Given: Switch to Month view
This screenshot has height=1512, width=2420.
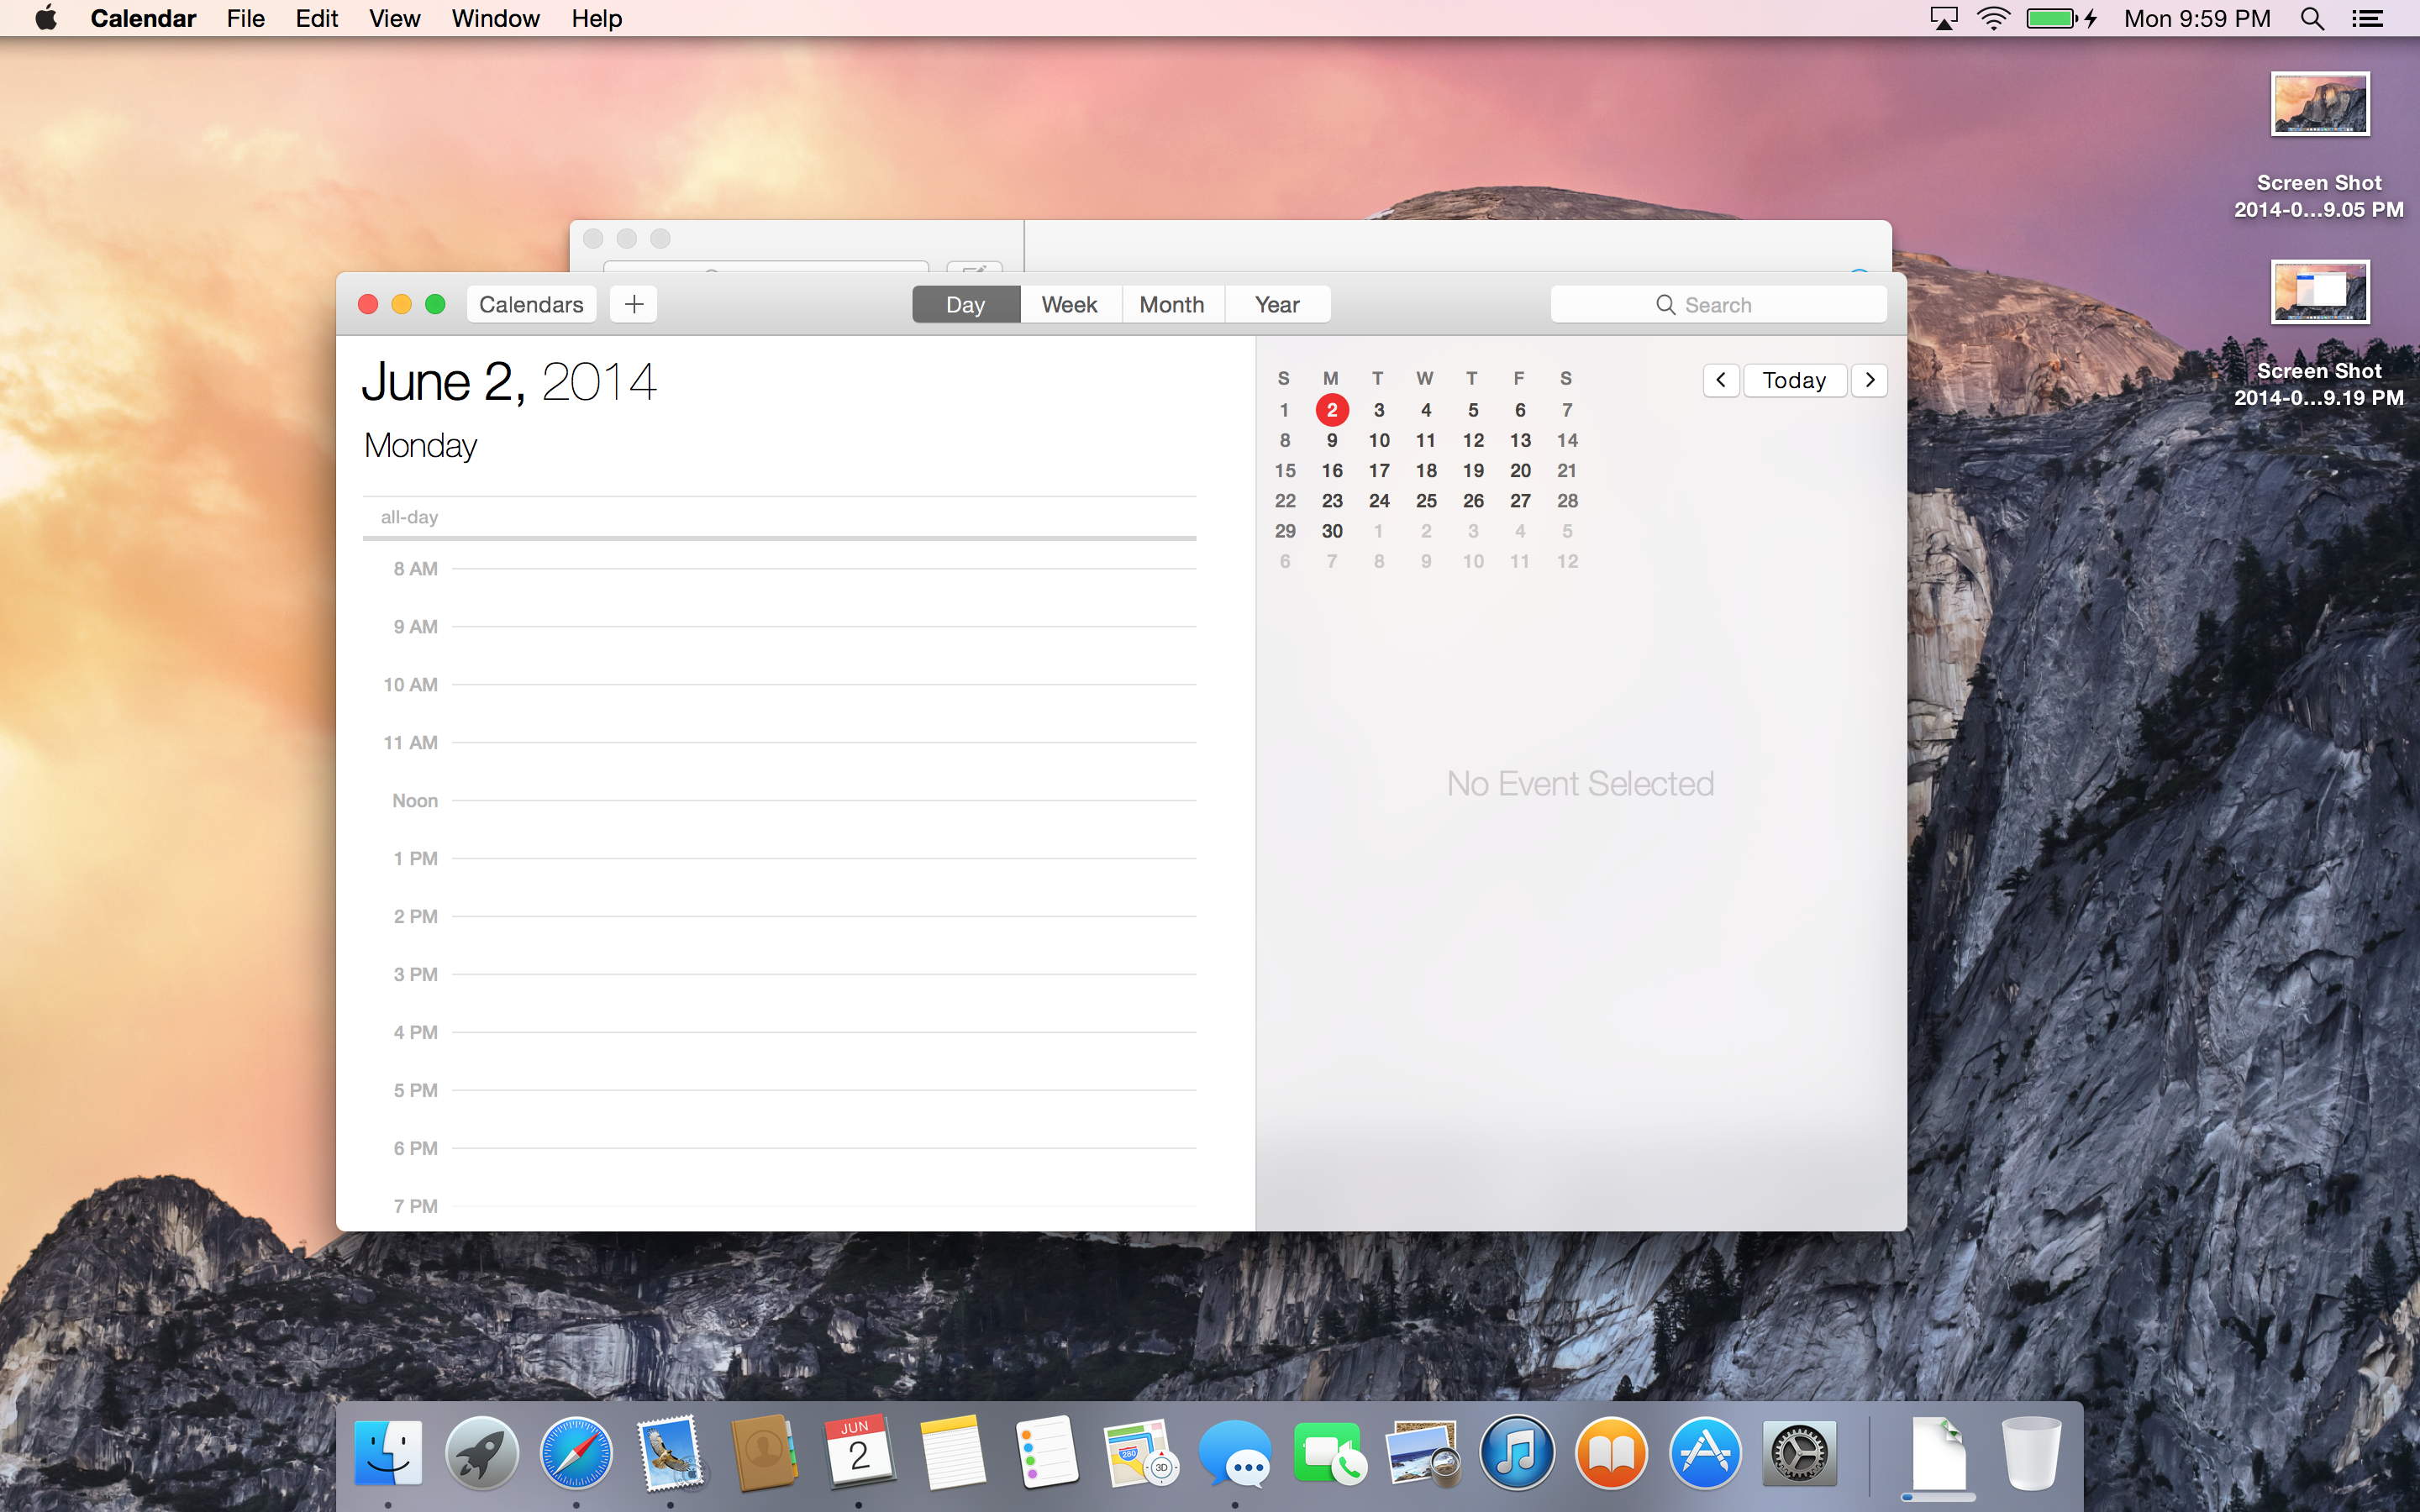Looking at the screenshot, I should pyautogui.click(x=1171, y=304).
